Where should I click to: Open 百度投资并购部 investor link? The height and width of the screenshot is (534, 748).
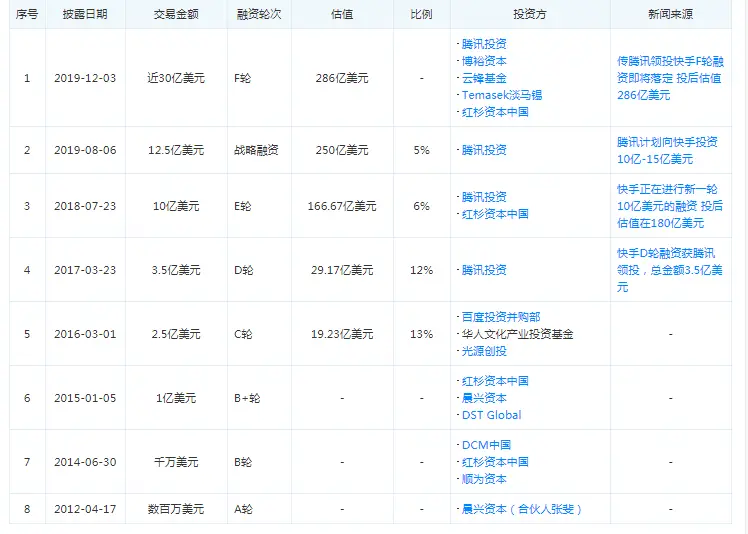coord(500,317)
